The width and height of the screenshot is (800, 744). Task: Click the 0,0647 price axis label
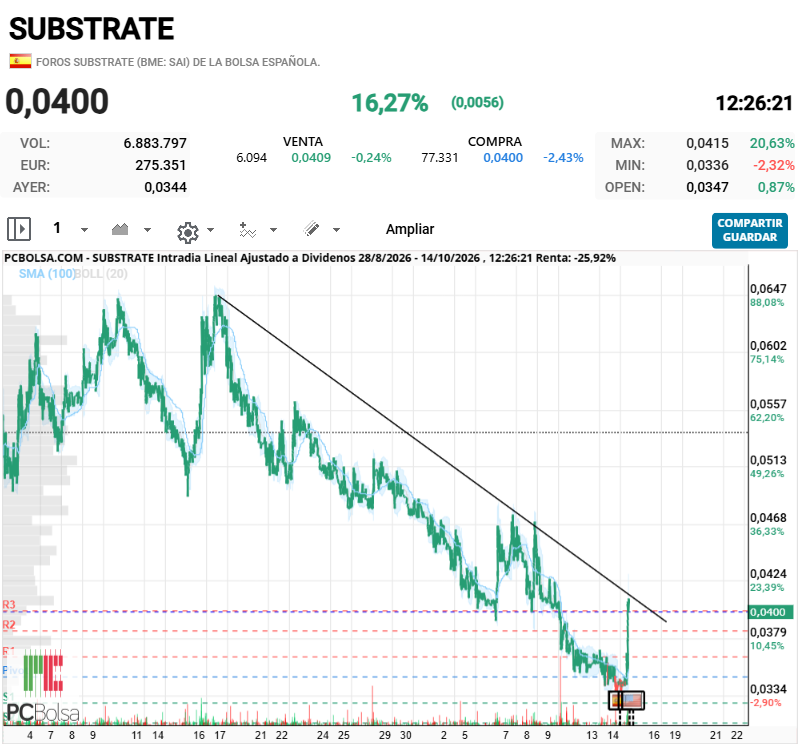click(x=768, y=289)
